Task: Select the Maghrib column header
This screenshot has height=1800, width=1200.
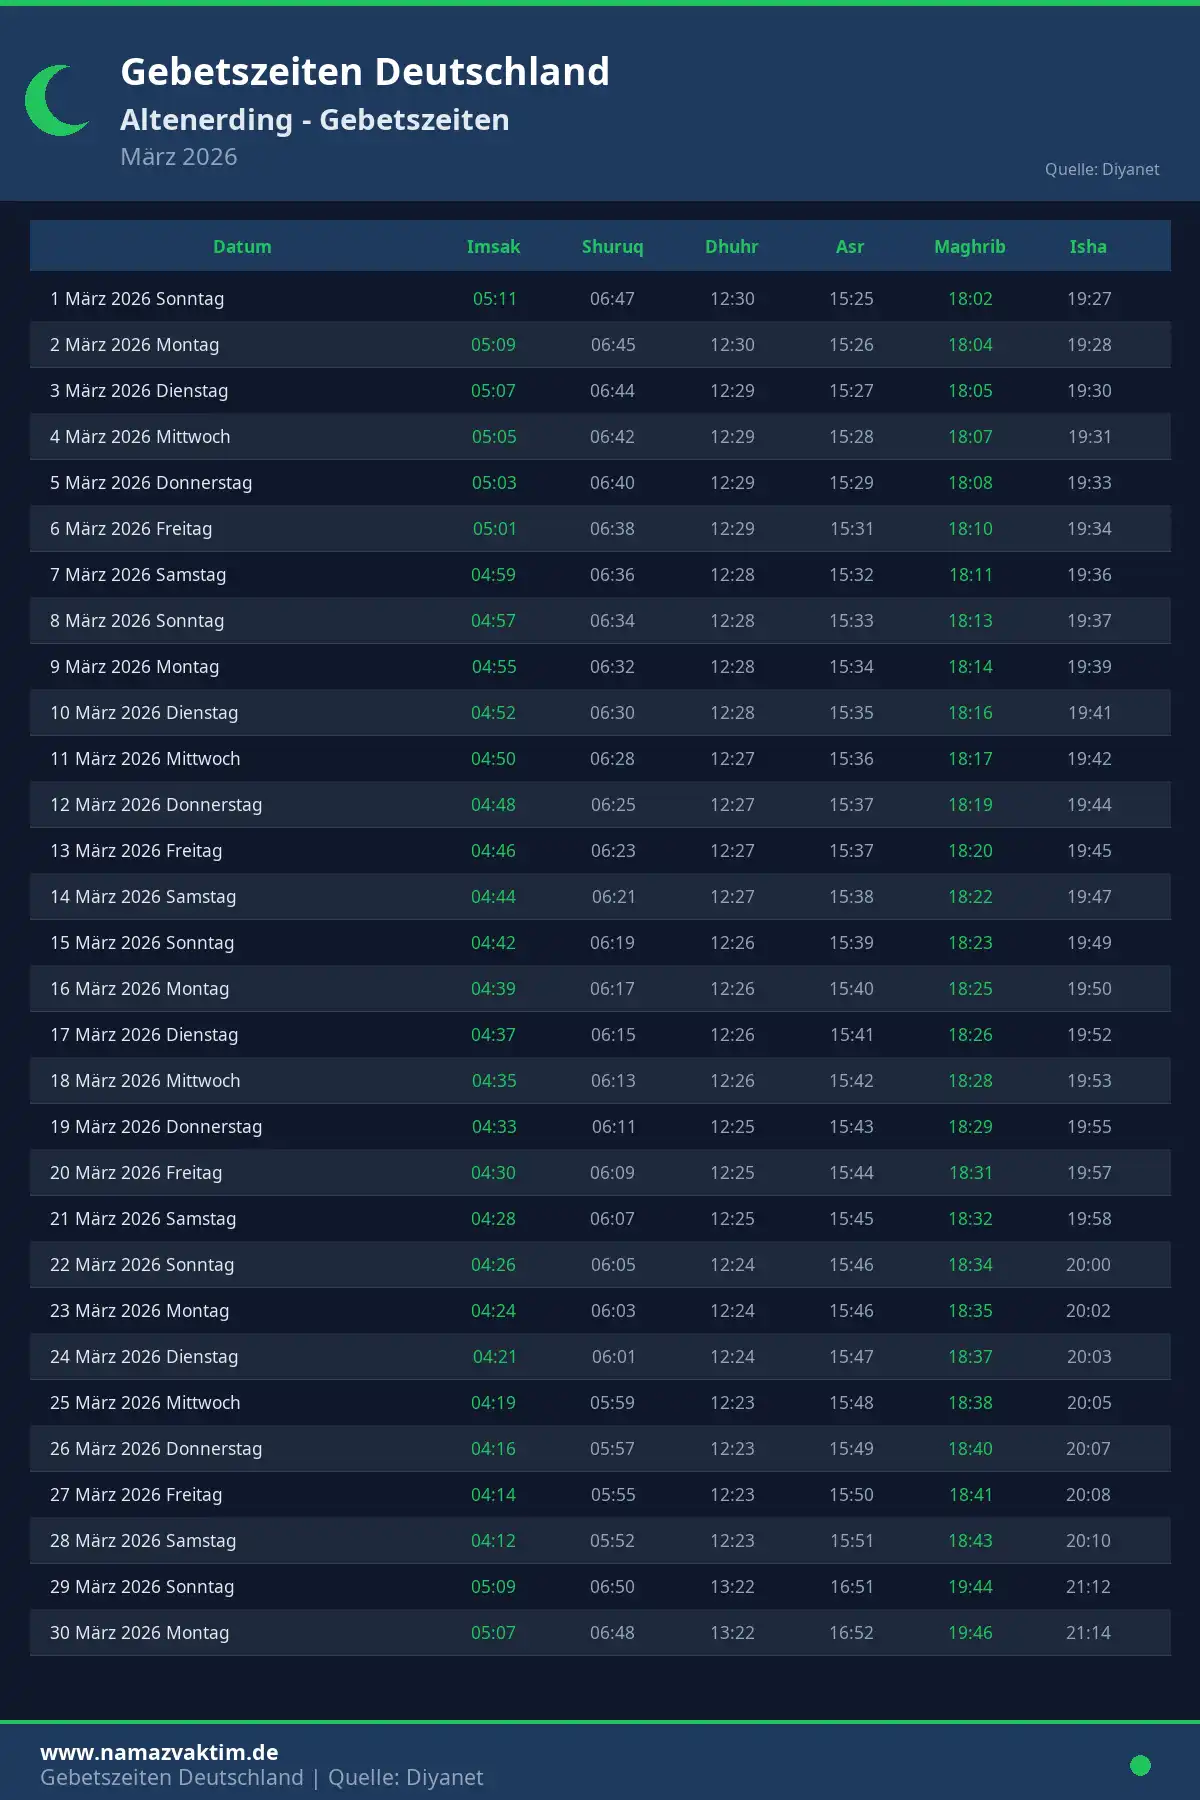Action: tap(969, 247)
